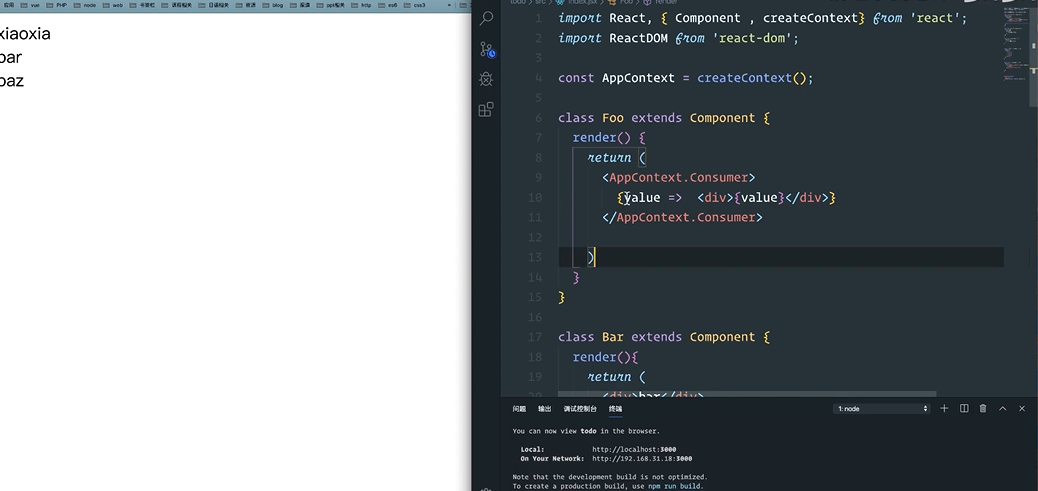The width and height of the screenshot is (1038, 491).
Task: Open the Debug view bug icon
Action: pos(487,79)
